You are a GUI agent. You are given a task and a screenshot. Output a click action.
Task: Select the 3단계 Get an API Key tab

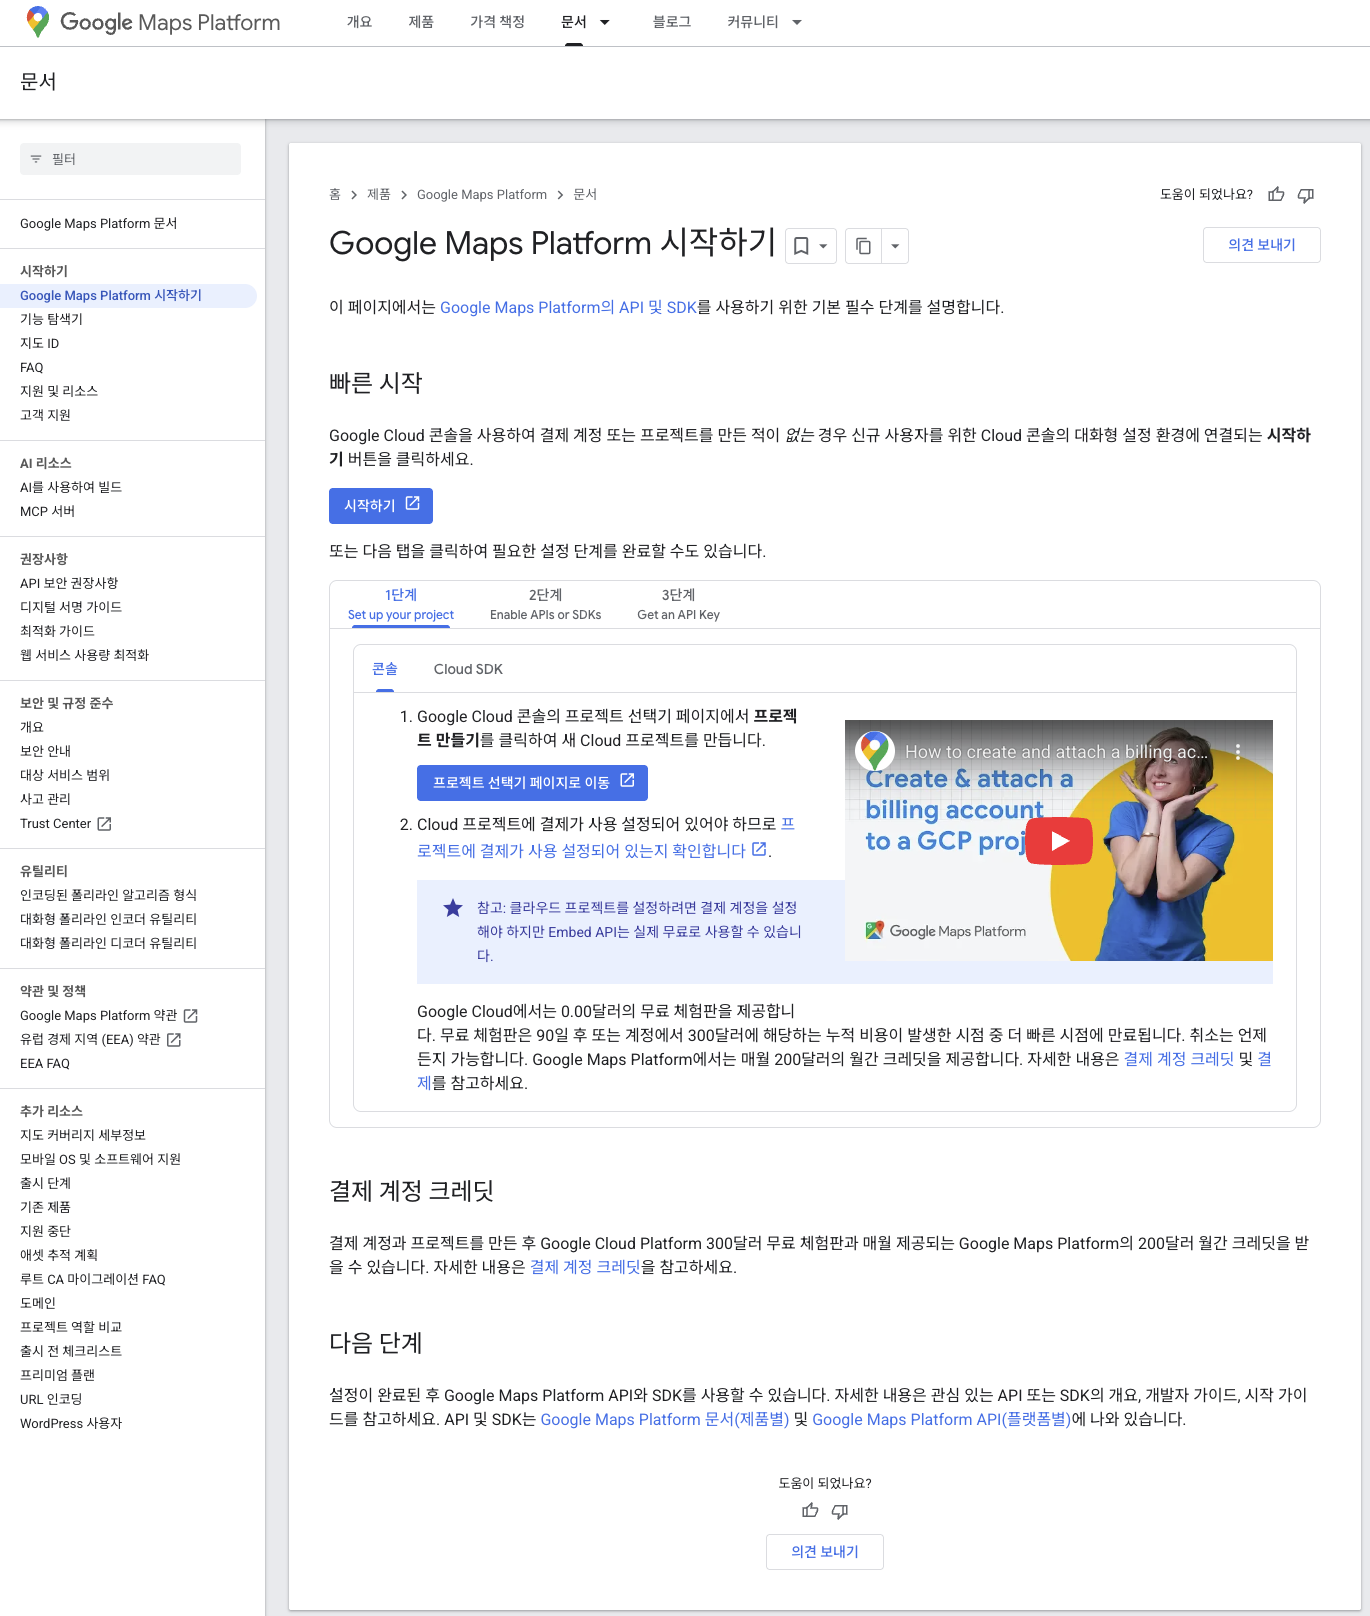678,605
